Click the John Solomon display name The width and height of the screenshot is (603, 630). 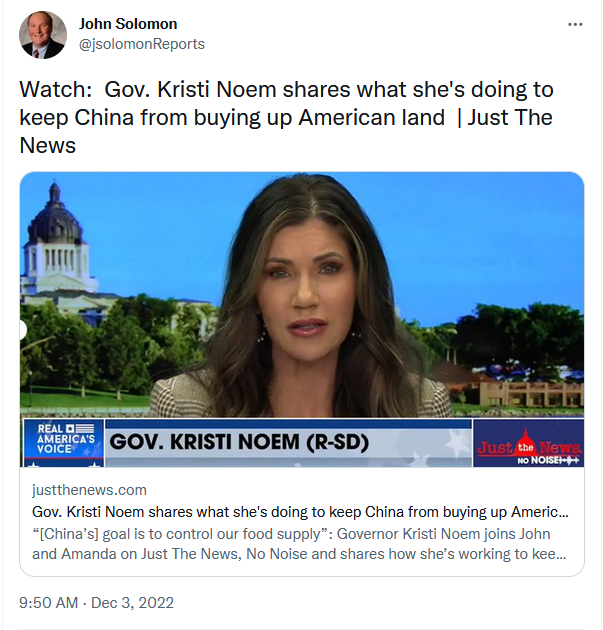click(128, 24)
